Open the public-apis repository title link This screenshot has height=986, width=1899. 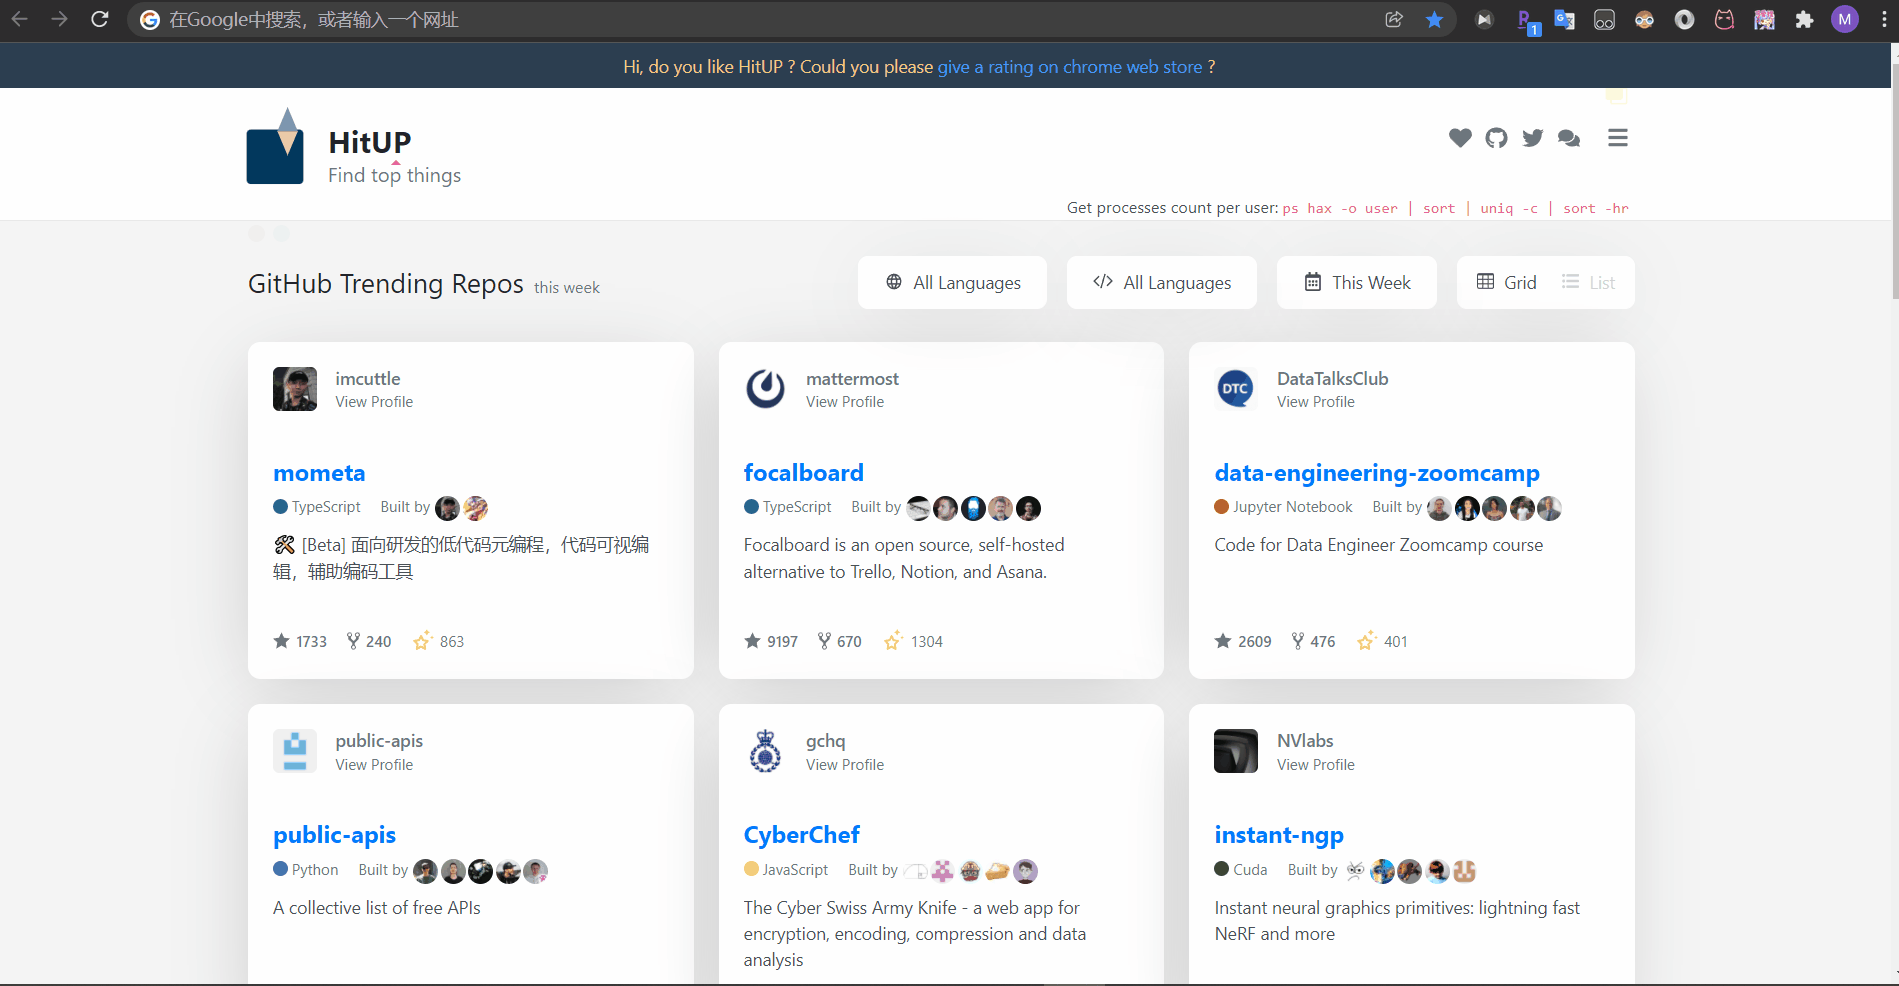[x=334, y=835]
